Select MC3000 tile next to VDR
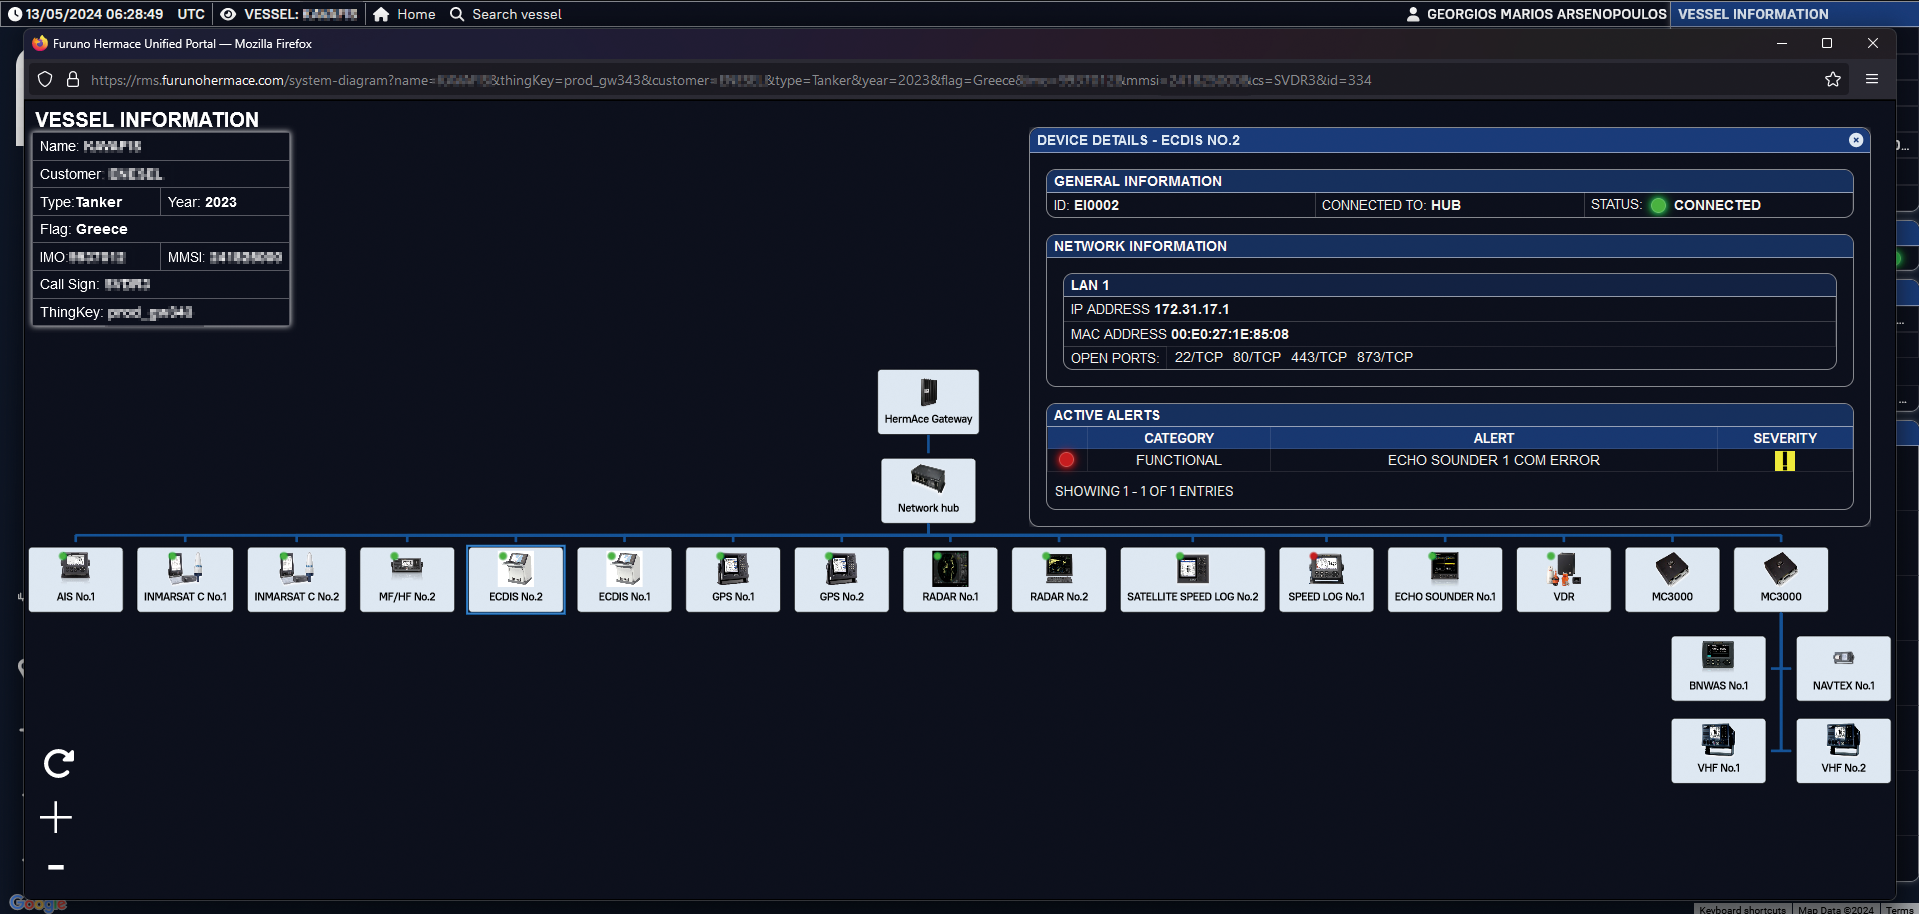 click(x=1672, y=579)
